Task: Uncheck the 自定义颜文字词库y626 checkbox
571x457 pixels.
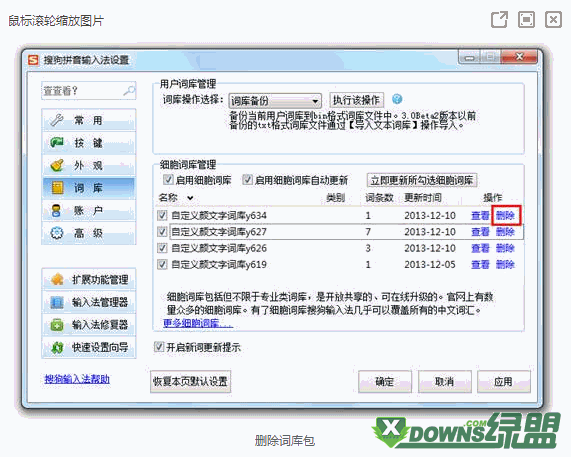Action: tap(162, 248)
